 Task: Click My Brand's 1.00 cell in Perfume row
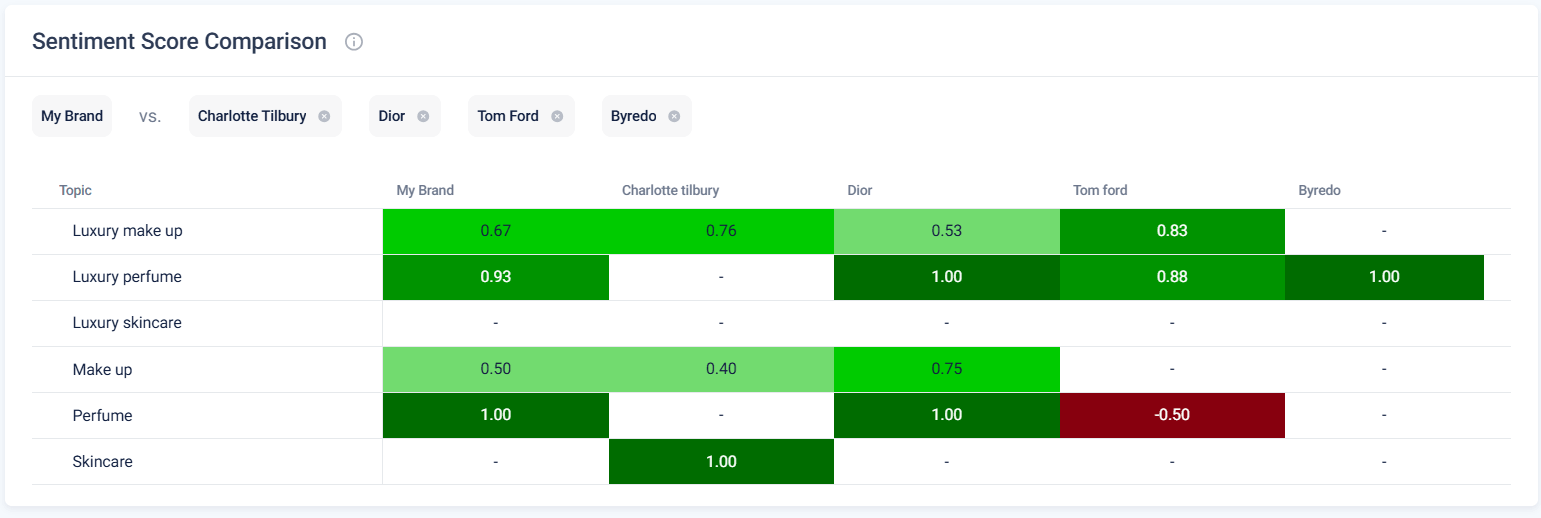[496, 415]
